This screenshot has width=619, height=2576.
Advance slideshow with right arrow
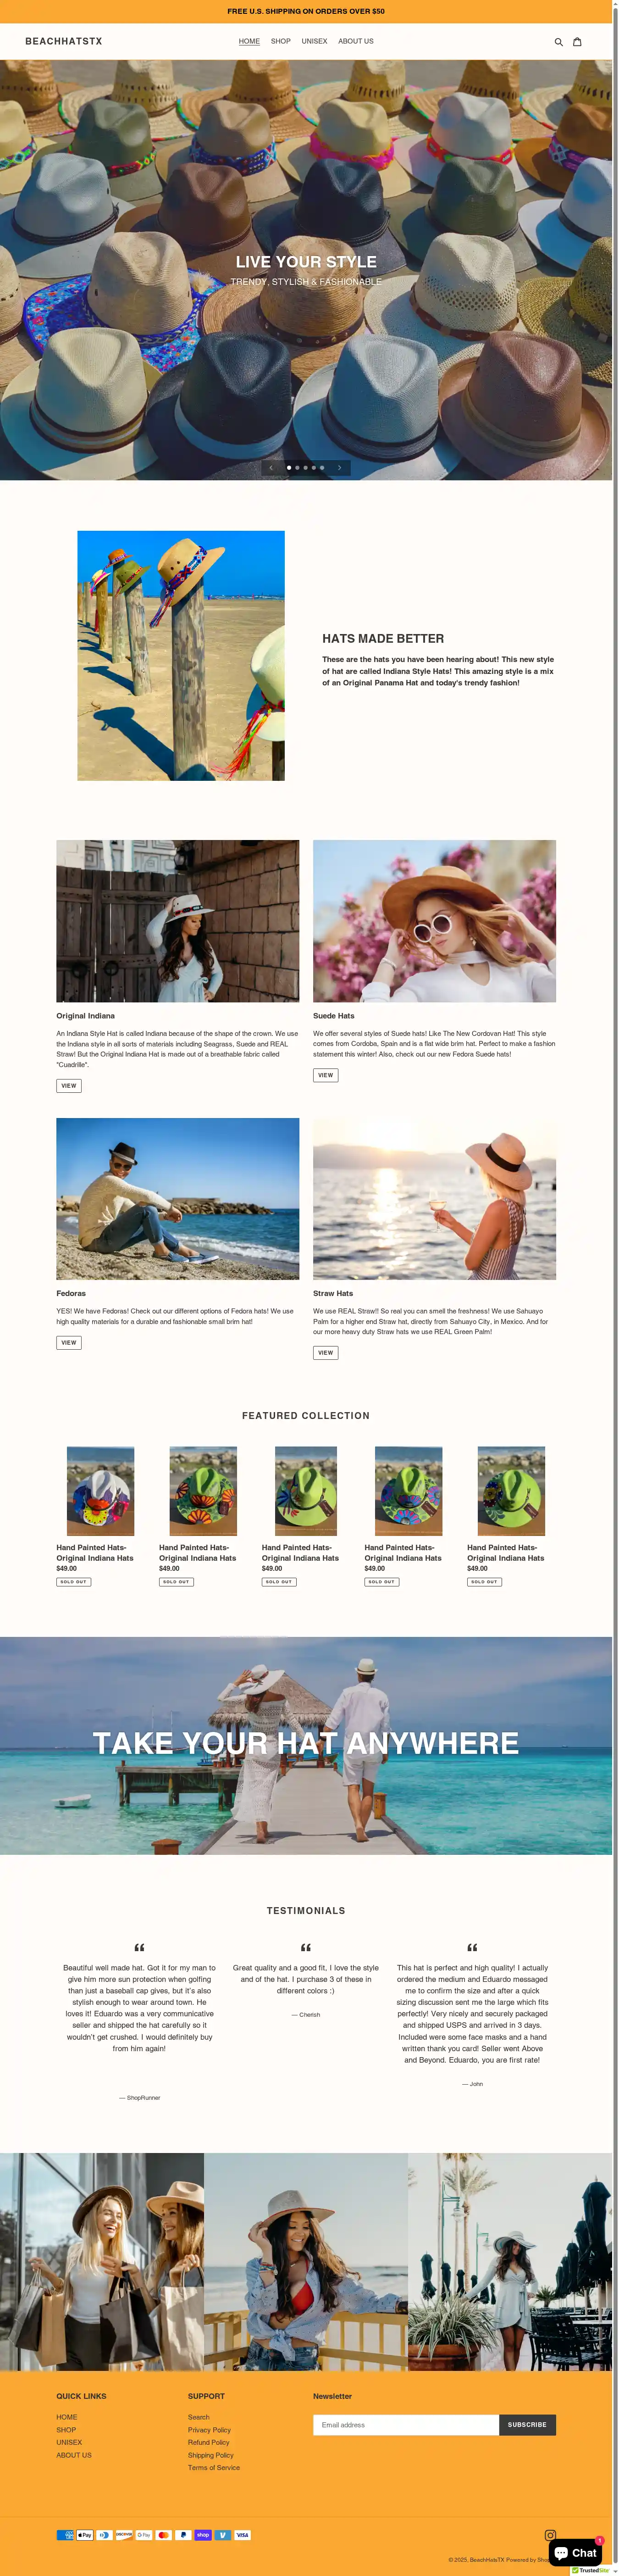pos(340,467)
